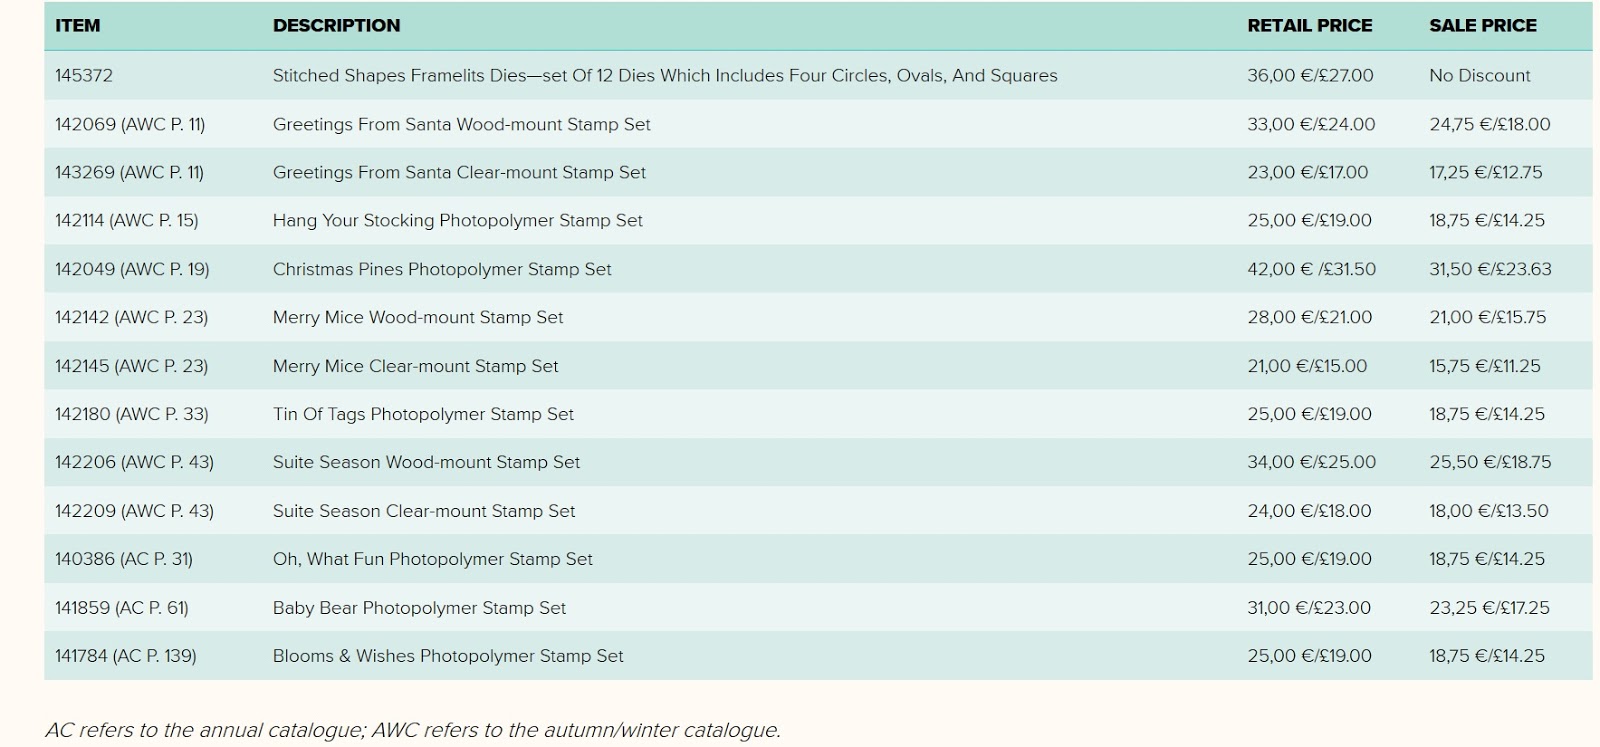Click Greetings From Santa Clear-mount Stamp Set
This screenshot has height=747, width=1600.
pyautogui.click(x=460, y=172)
